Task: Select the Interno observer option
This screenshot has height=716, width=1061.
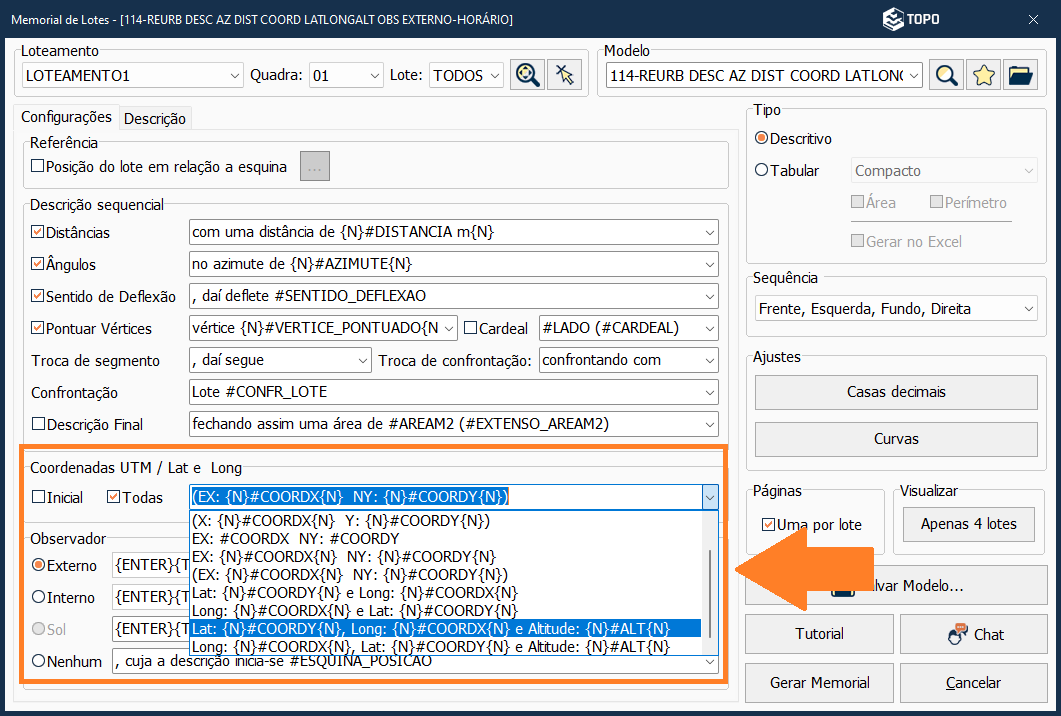Action: click(40, 598)
